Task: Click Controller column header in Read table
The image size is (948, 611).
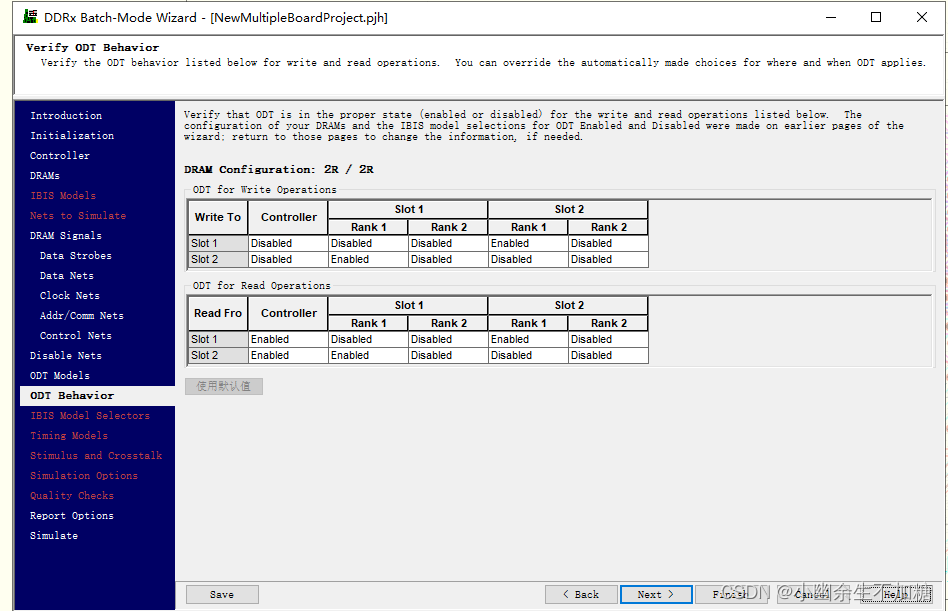Action: point(288,314)
